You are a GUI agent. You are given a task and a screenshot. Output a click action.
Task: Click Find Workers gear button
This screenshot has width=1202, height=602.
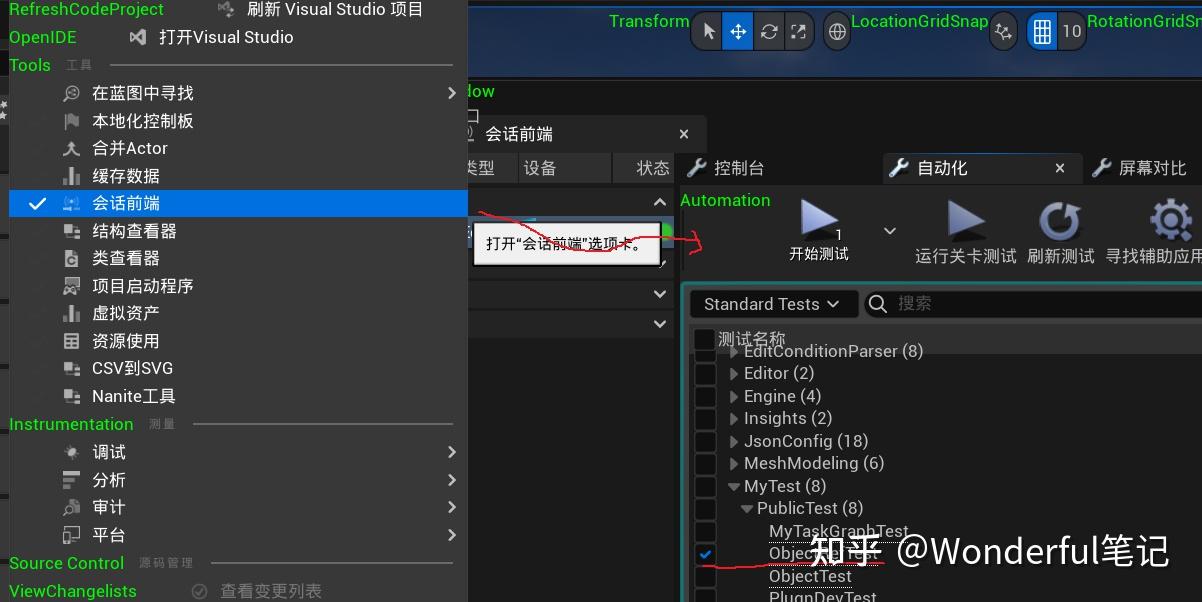point(1154,231)
